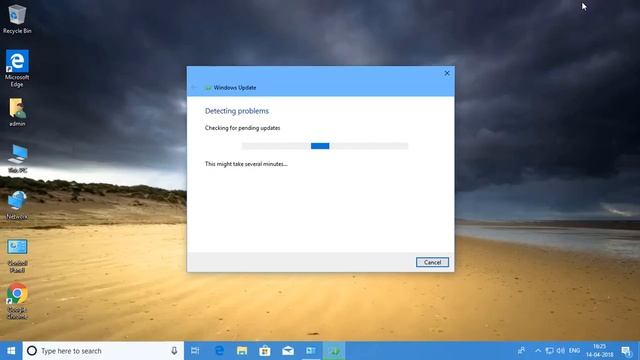Open File Explorer from the taskbar
640x360 pixels.
pos(242,351)
